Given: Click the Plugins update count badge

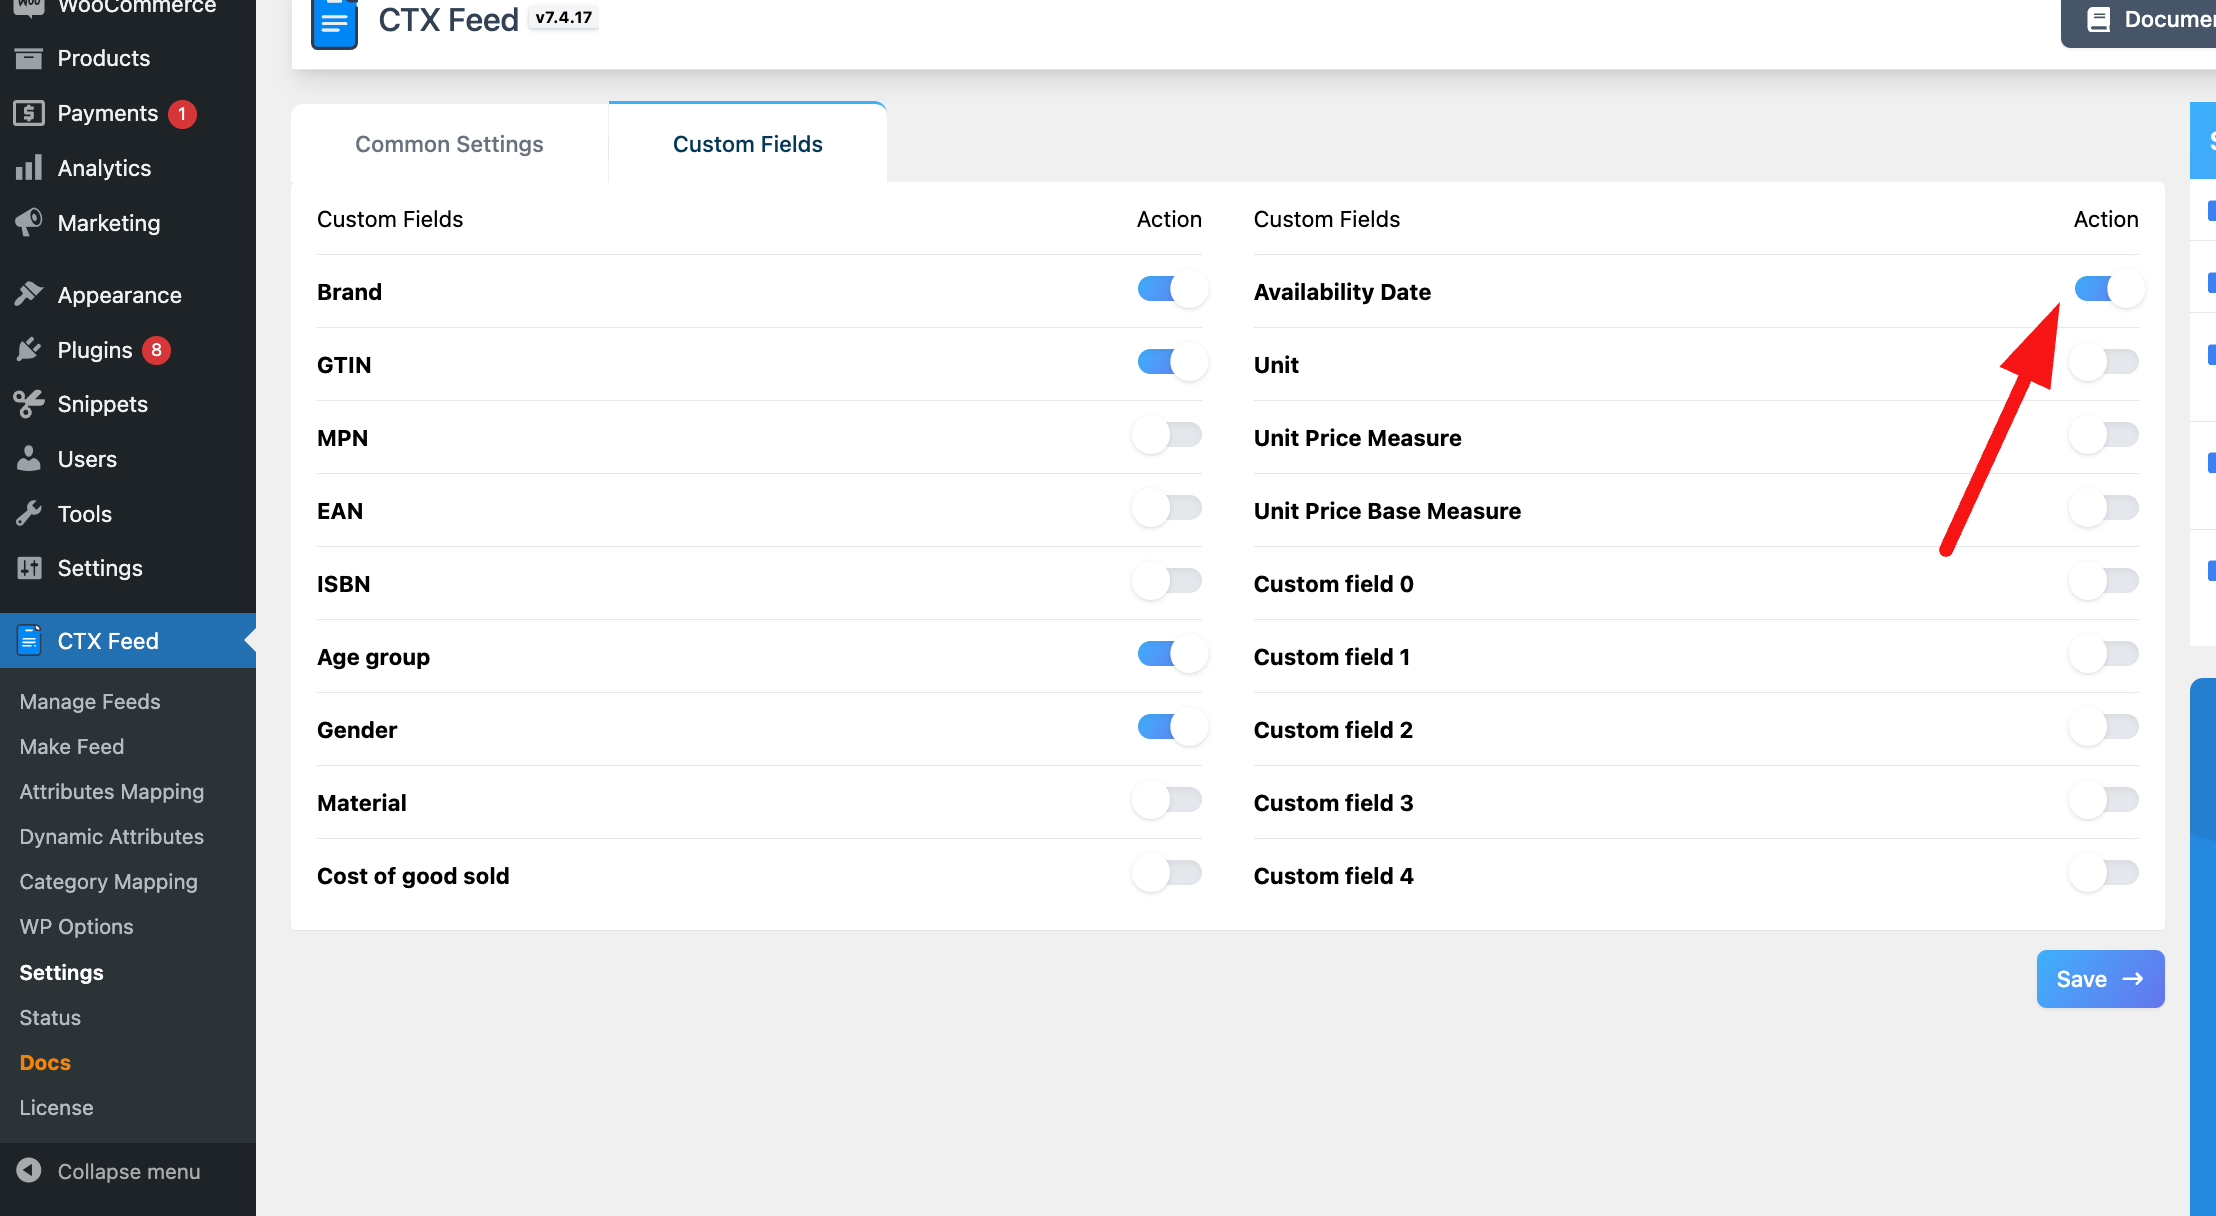Looking at the screenshot, I should click(x=156, y=350).
